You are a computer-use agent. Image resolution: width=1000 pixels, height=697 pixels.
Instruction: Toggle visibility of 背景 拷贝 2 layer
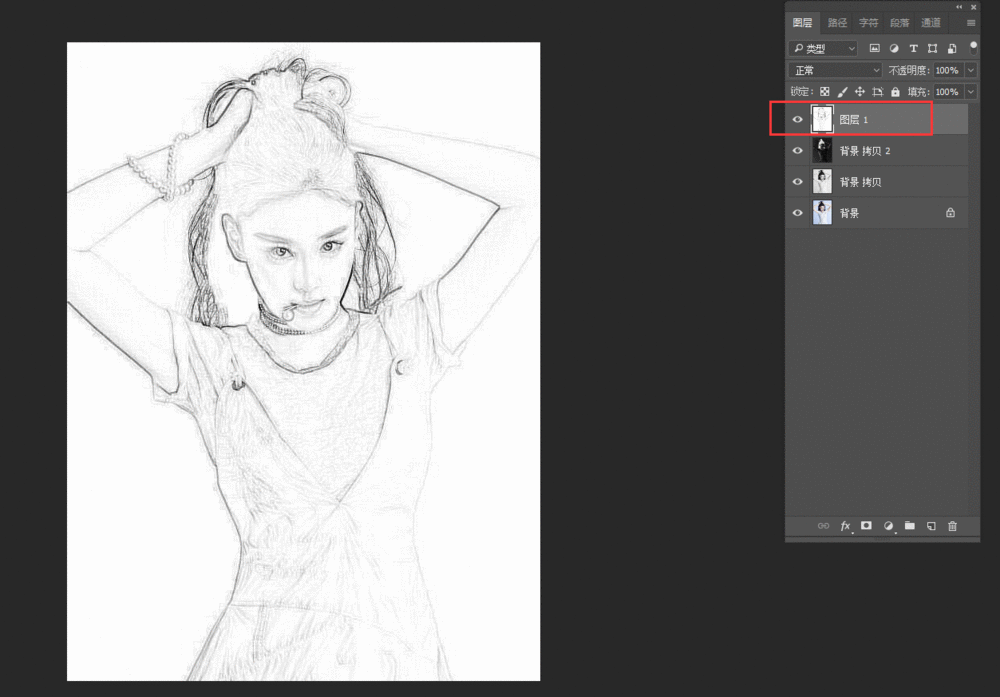[x=797, y=151]
